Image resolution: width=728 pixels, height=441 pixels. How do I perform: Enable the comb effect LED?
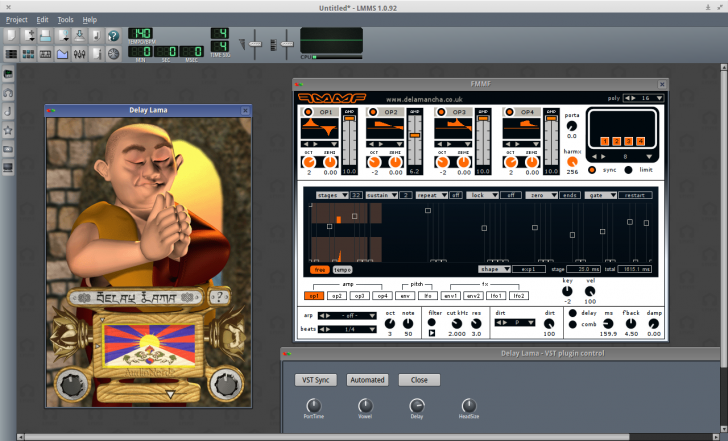[572, 324]
